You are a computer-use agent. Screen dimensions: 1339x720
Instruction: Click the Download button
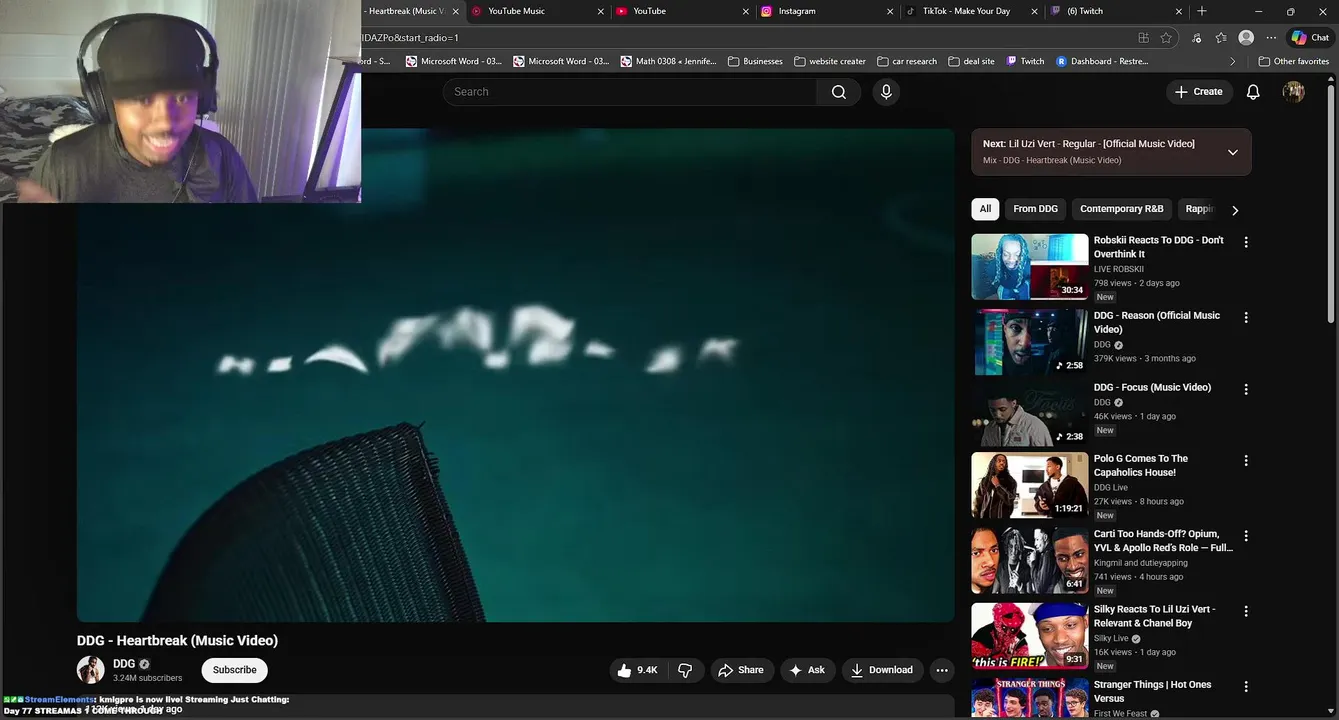tap(882, 670)
